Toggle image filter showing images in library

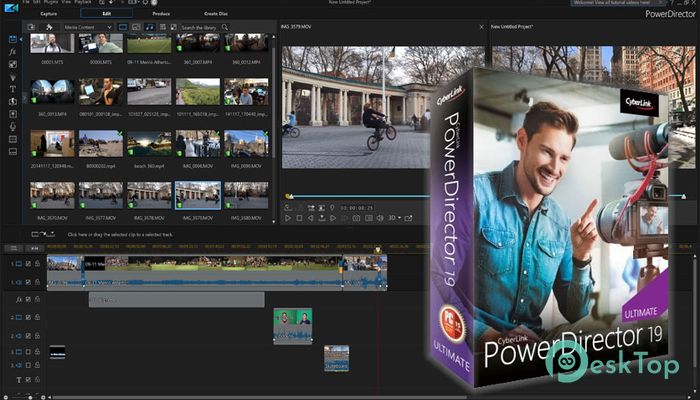pos(136,27)
